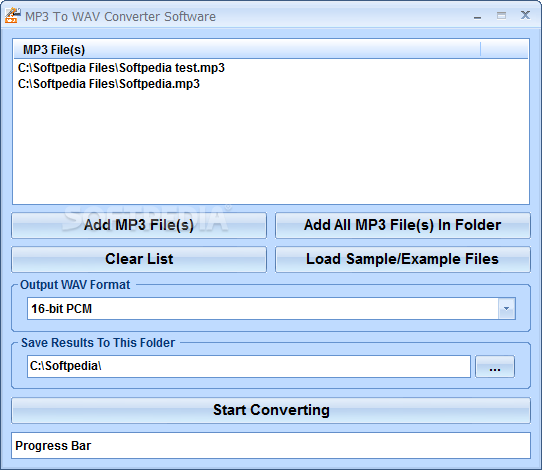Screen dimensions: 542x470
Task: Click the Save Results folder path field
Action: (x=249, y=366)
